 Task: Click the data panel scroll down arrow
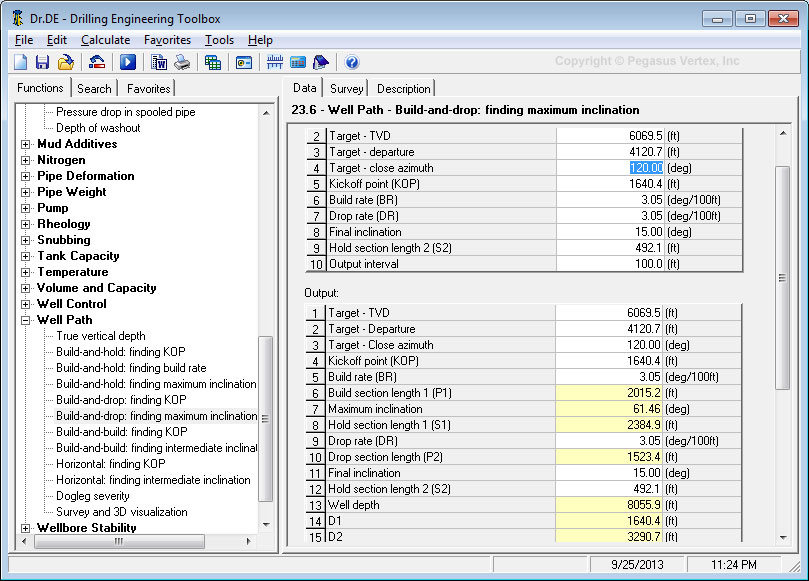click(x=783, y=538)
